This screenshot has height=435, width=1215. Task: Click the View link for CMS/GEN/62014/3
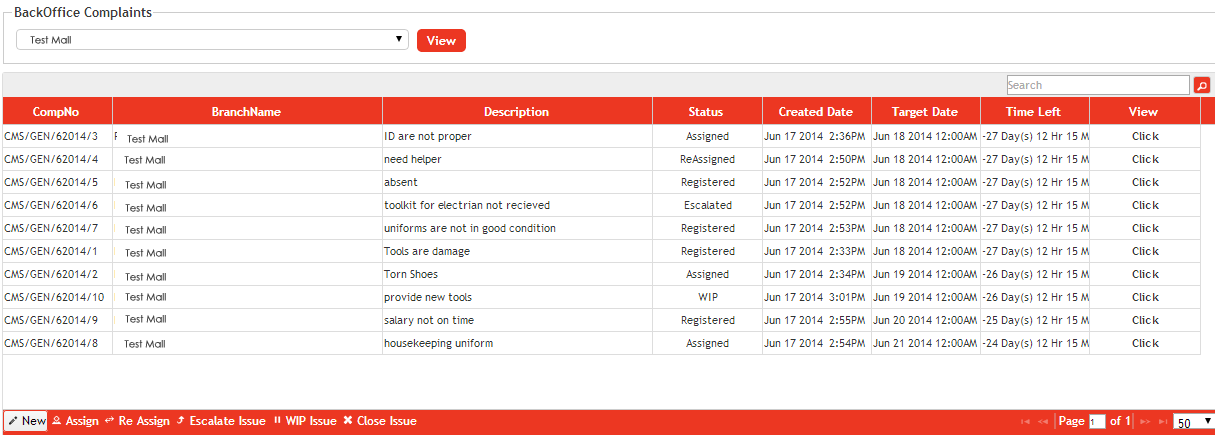[1145, 136]
